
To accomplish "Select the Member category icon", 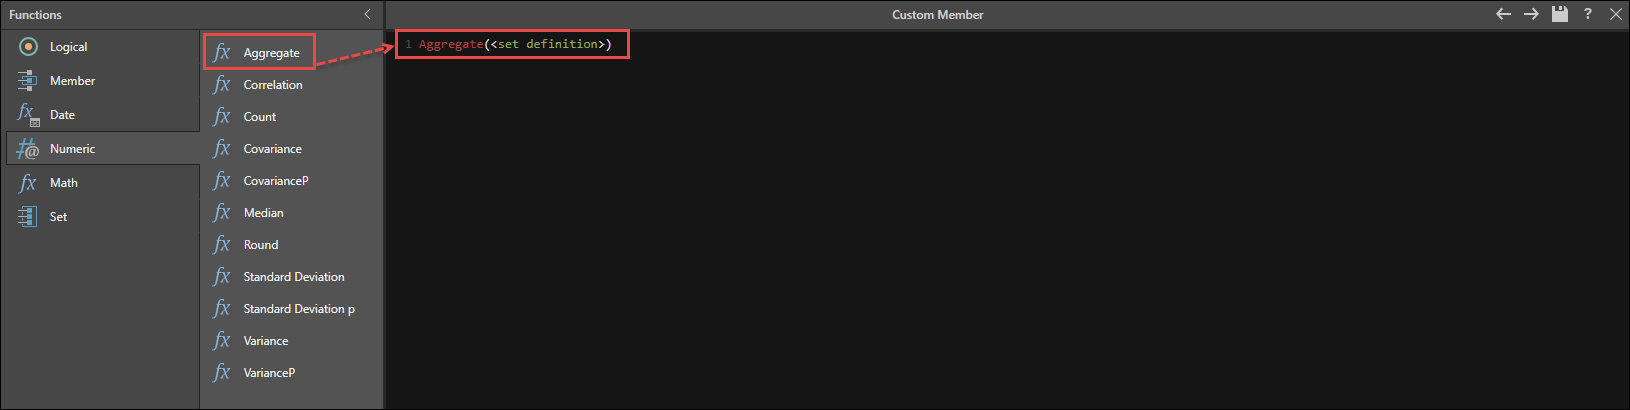I will coord(28,81).
